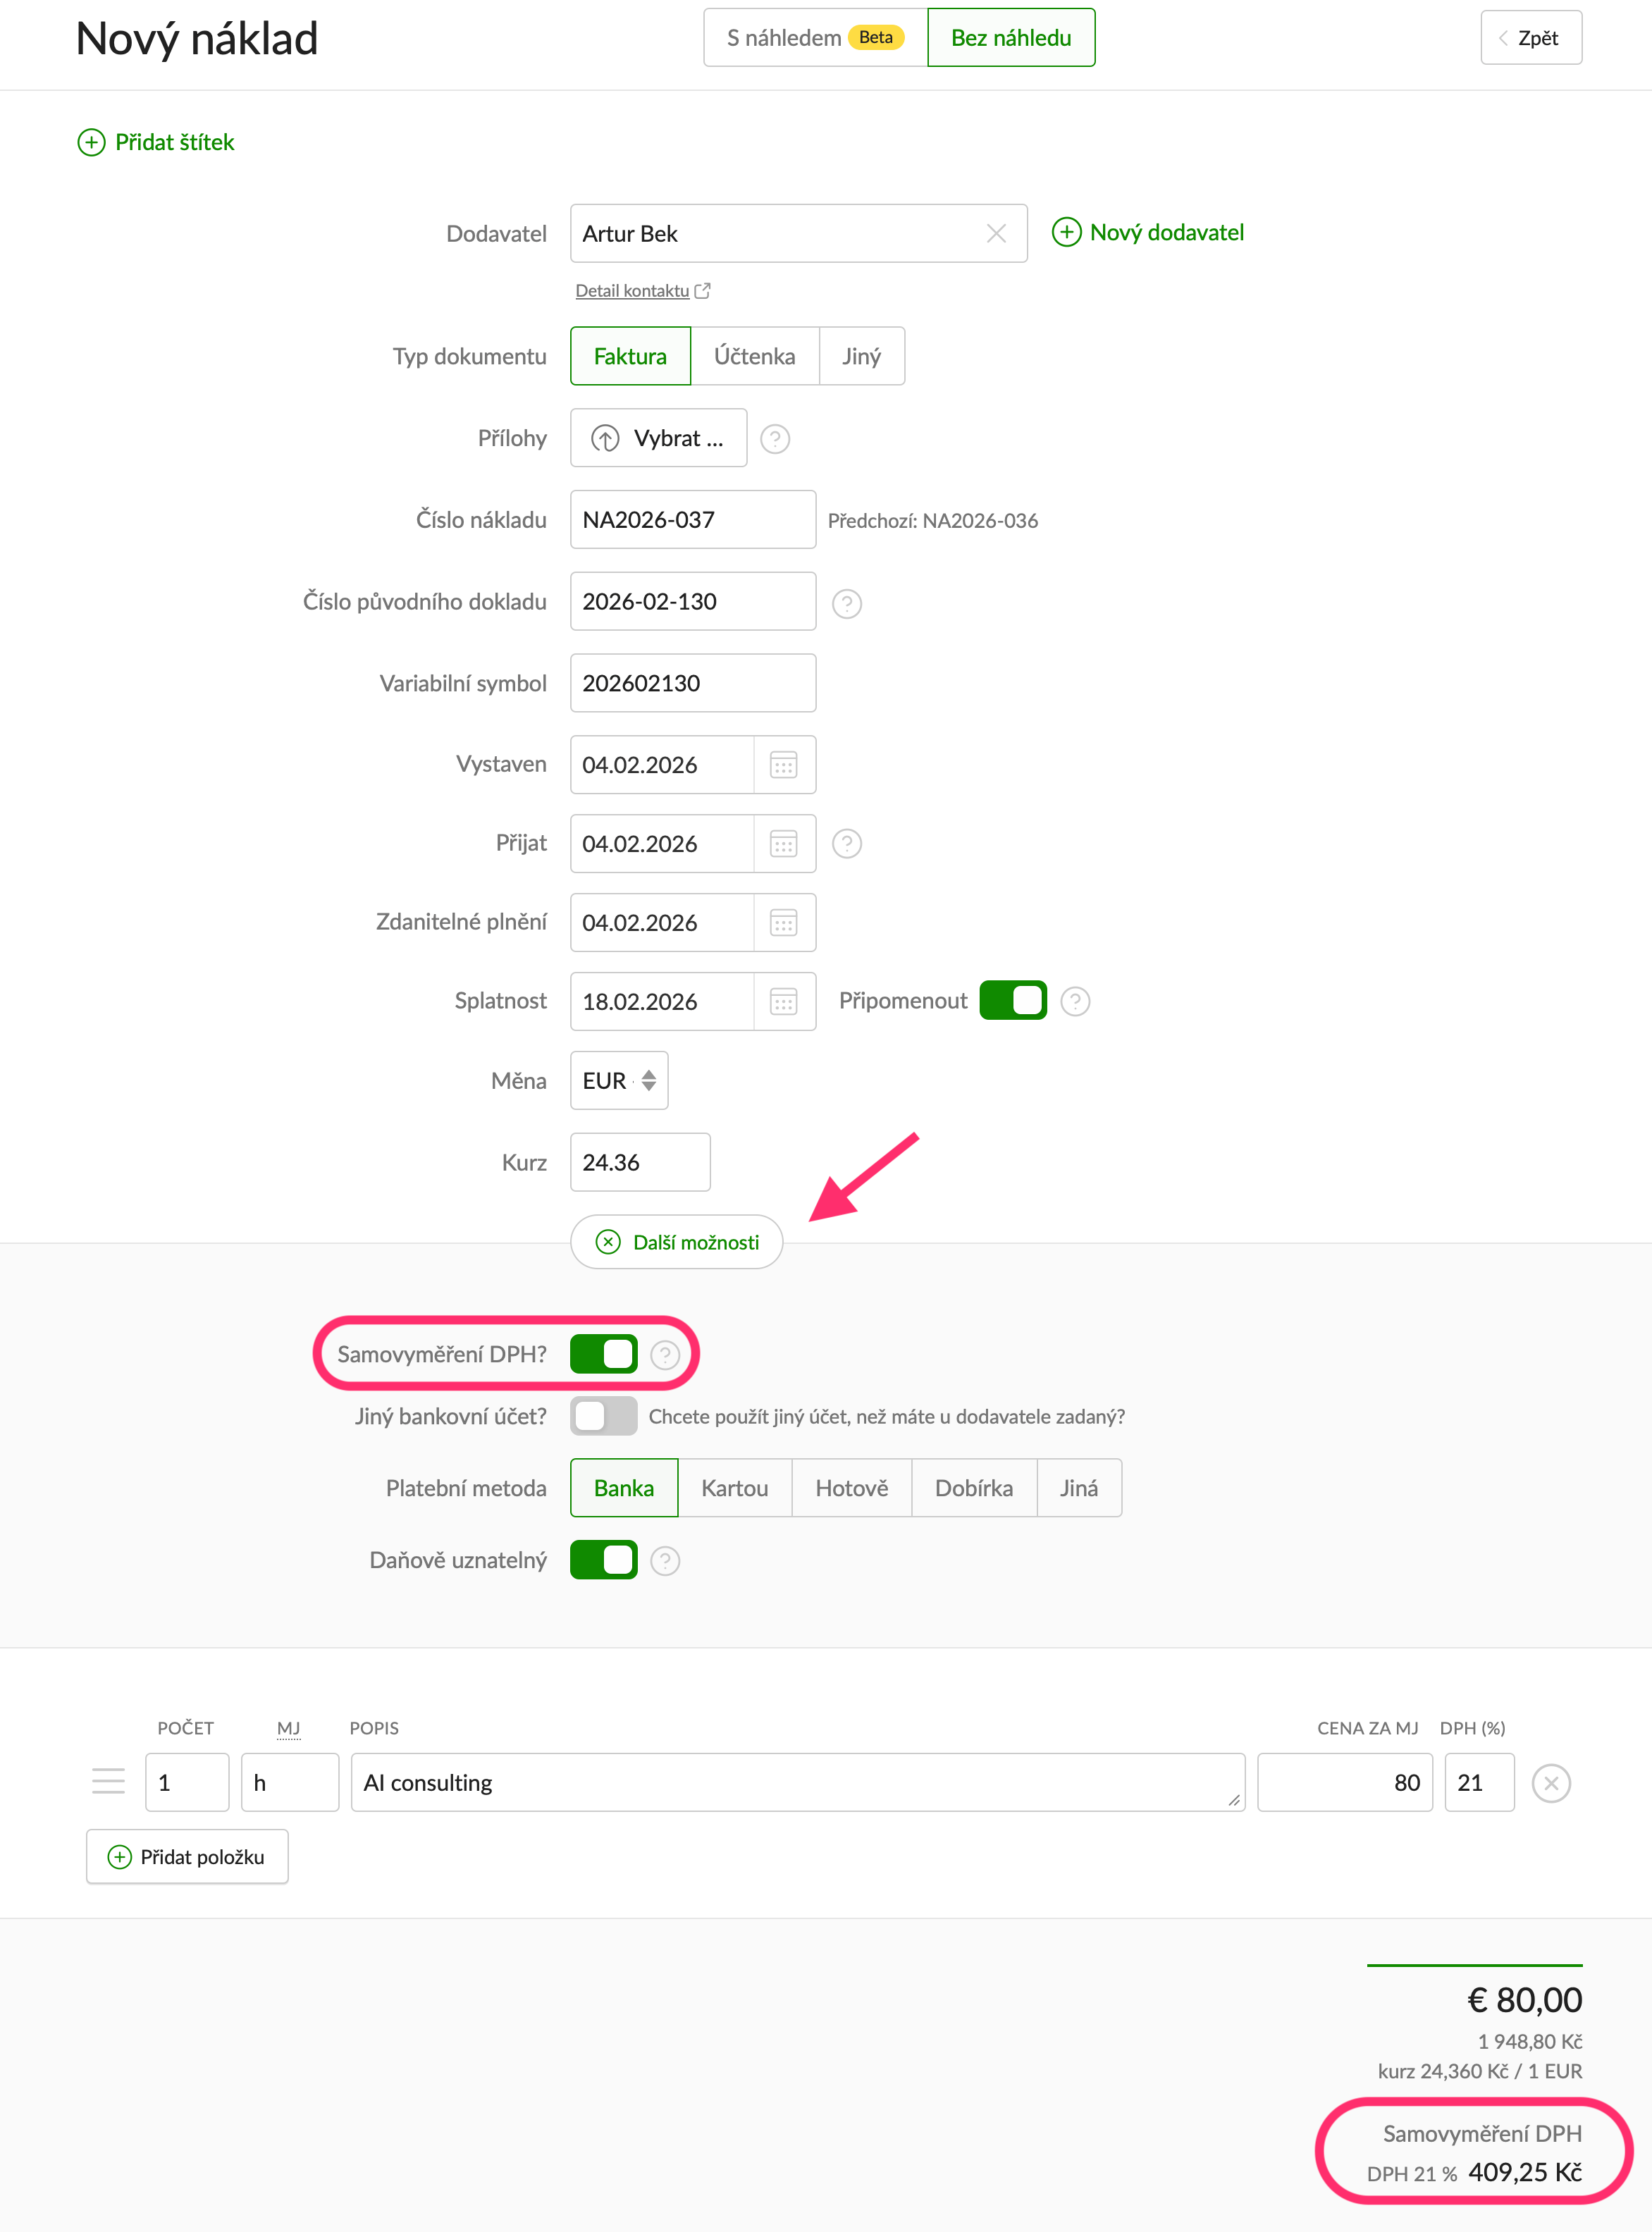
Task: Select Účtenka as document type
Action: [x=754, y=357]
